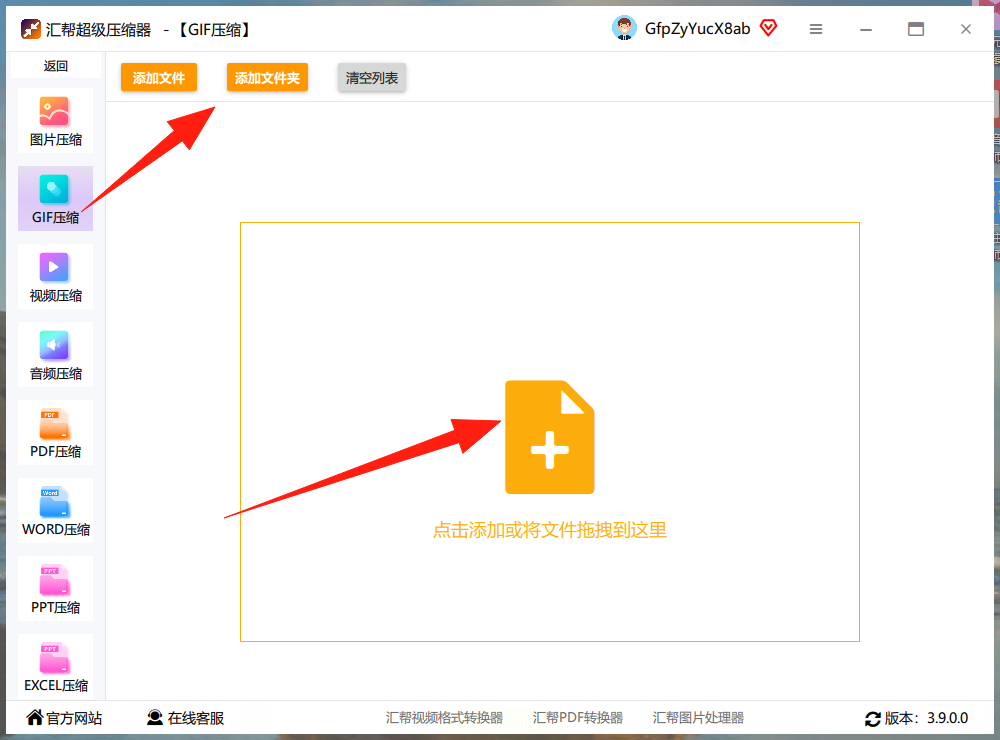Open the PPT压缩 compression tool
This screenshot has width=1000, height=740.
(x=55, y=589)
